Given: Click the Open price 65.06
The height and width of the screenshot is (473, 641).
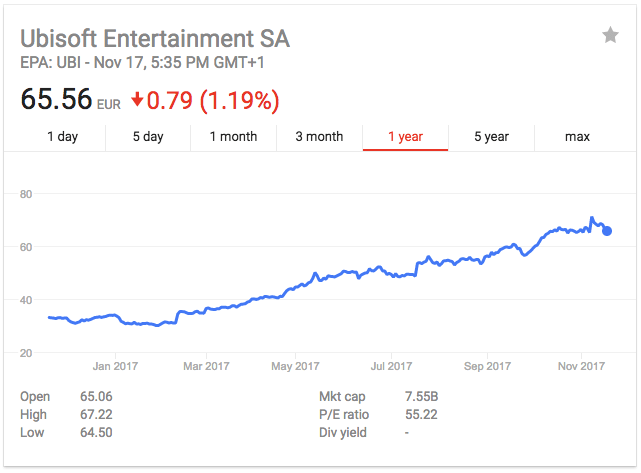Looking at the screenshot, I should pyautogui.click(x=96, y=396).
